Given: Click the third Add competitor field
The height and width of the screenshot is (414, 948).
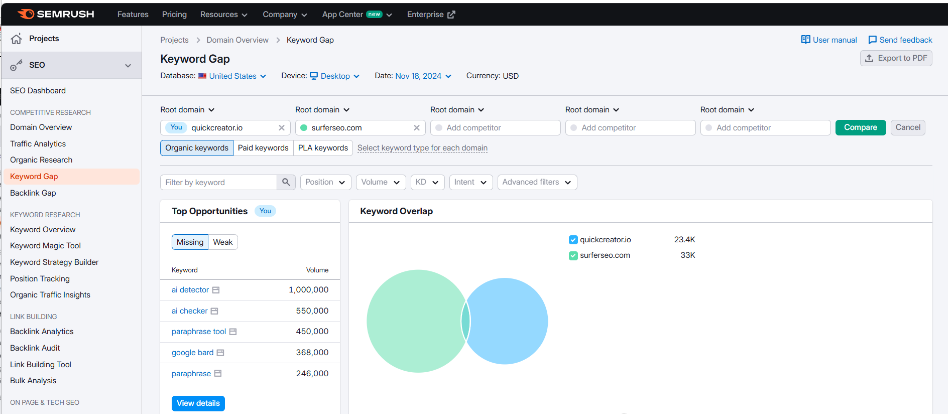Looking at the screenshot, I should coord(765,128).
